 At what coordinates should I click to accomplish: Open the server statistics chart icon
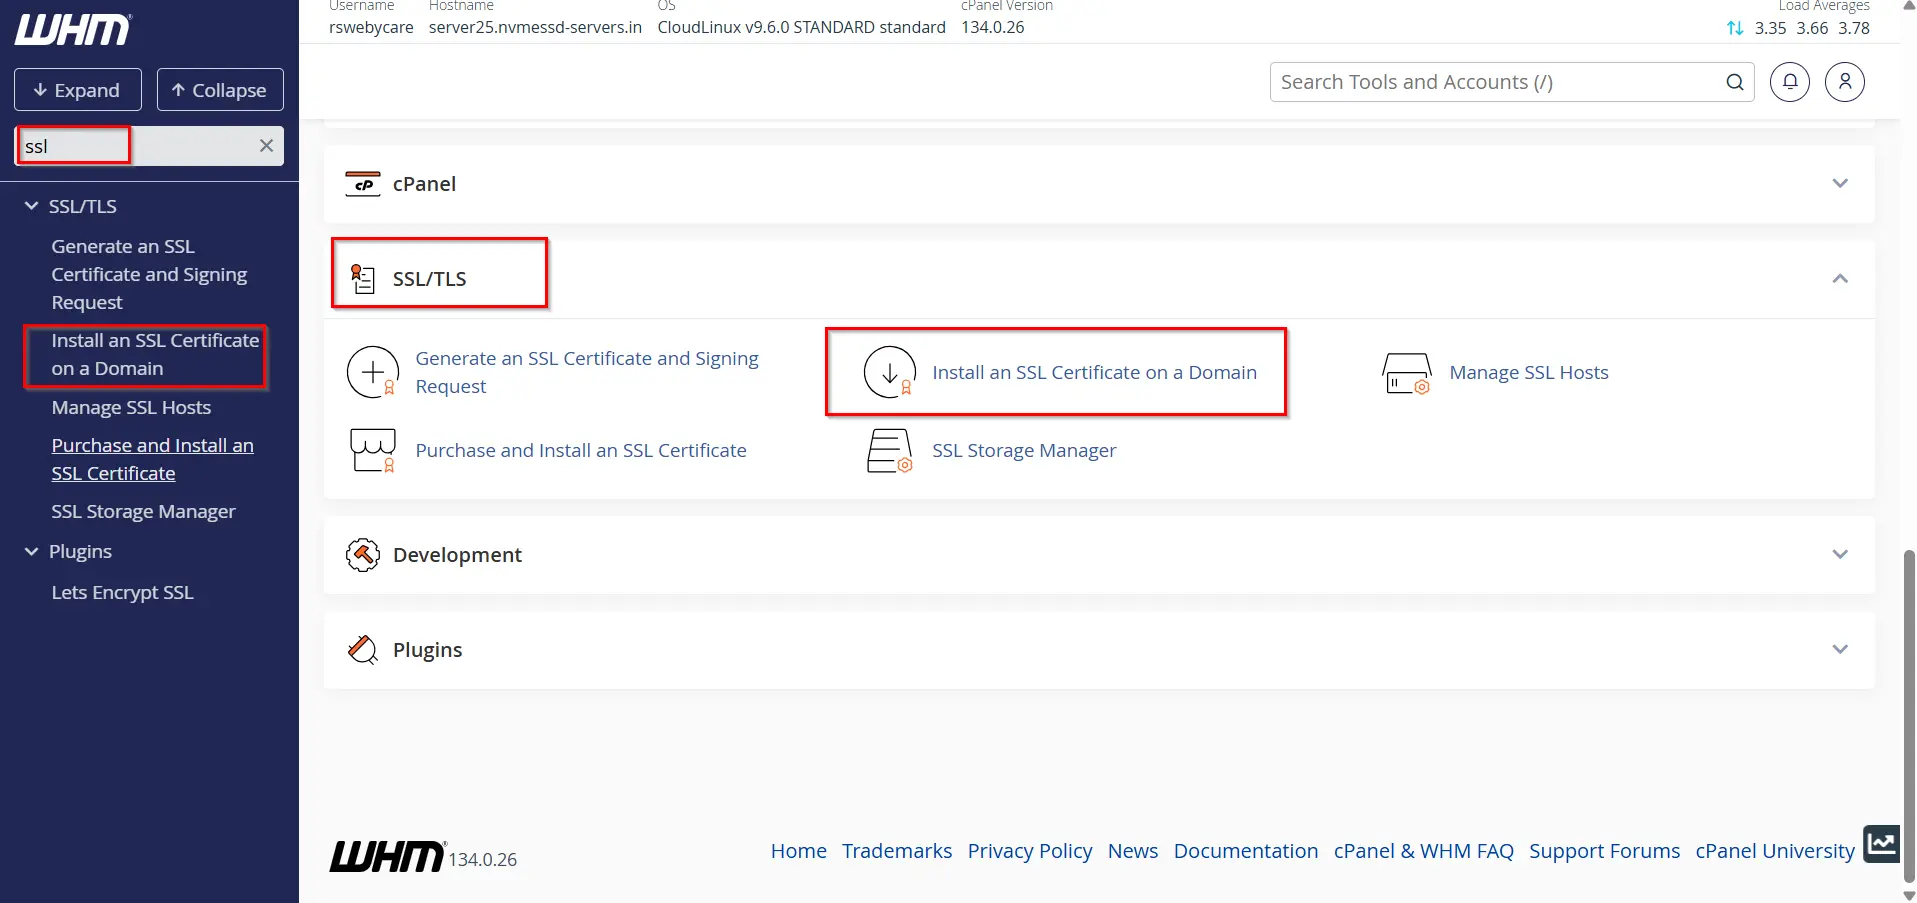1881,843
